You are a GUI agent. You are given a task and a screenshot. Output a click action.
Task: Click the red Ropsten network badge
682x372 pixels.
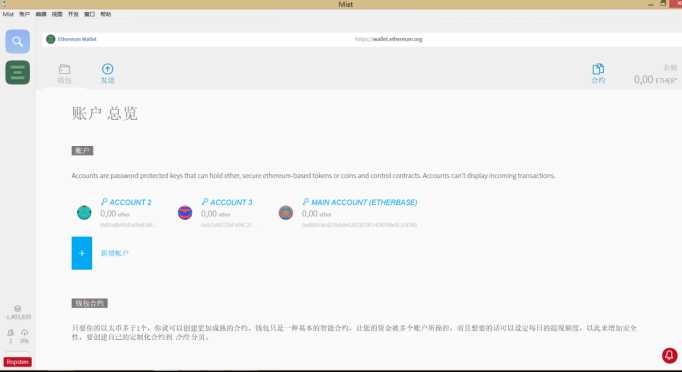coord(17,362)
